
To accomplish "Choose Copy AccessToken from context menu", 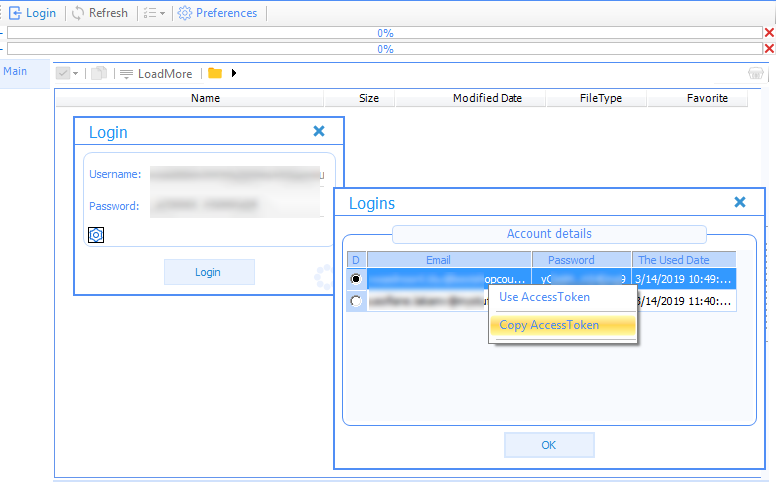I will pyautogui.click(x=562, y=325).
